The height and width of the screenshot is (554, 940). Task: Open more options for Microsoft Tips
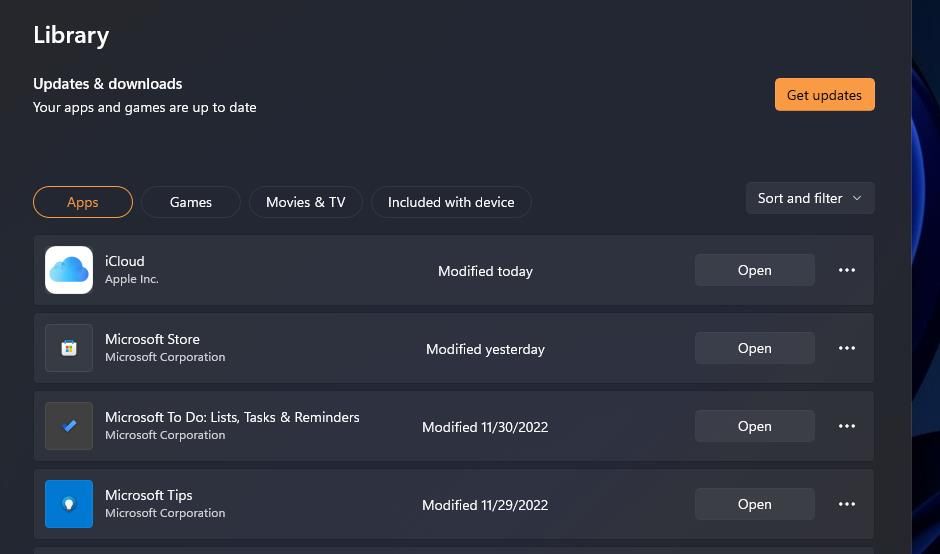[846, 504]
